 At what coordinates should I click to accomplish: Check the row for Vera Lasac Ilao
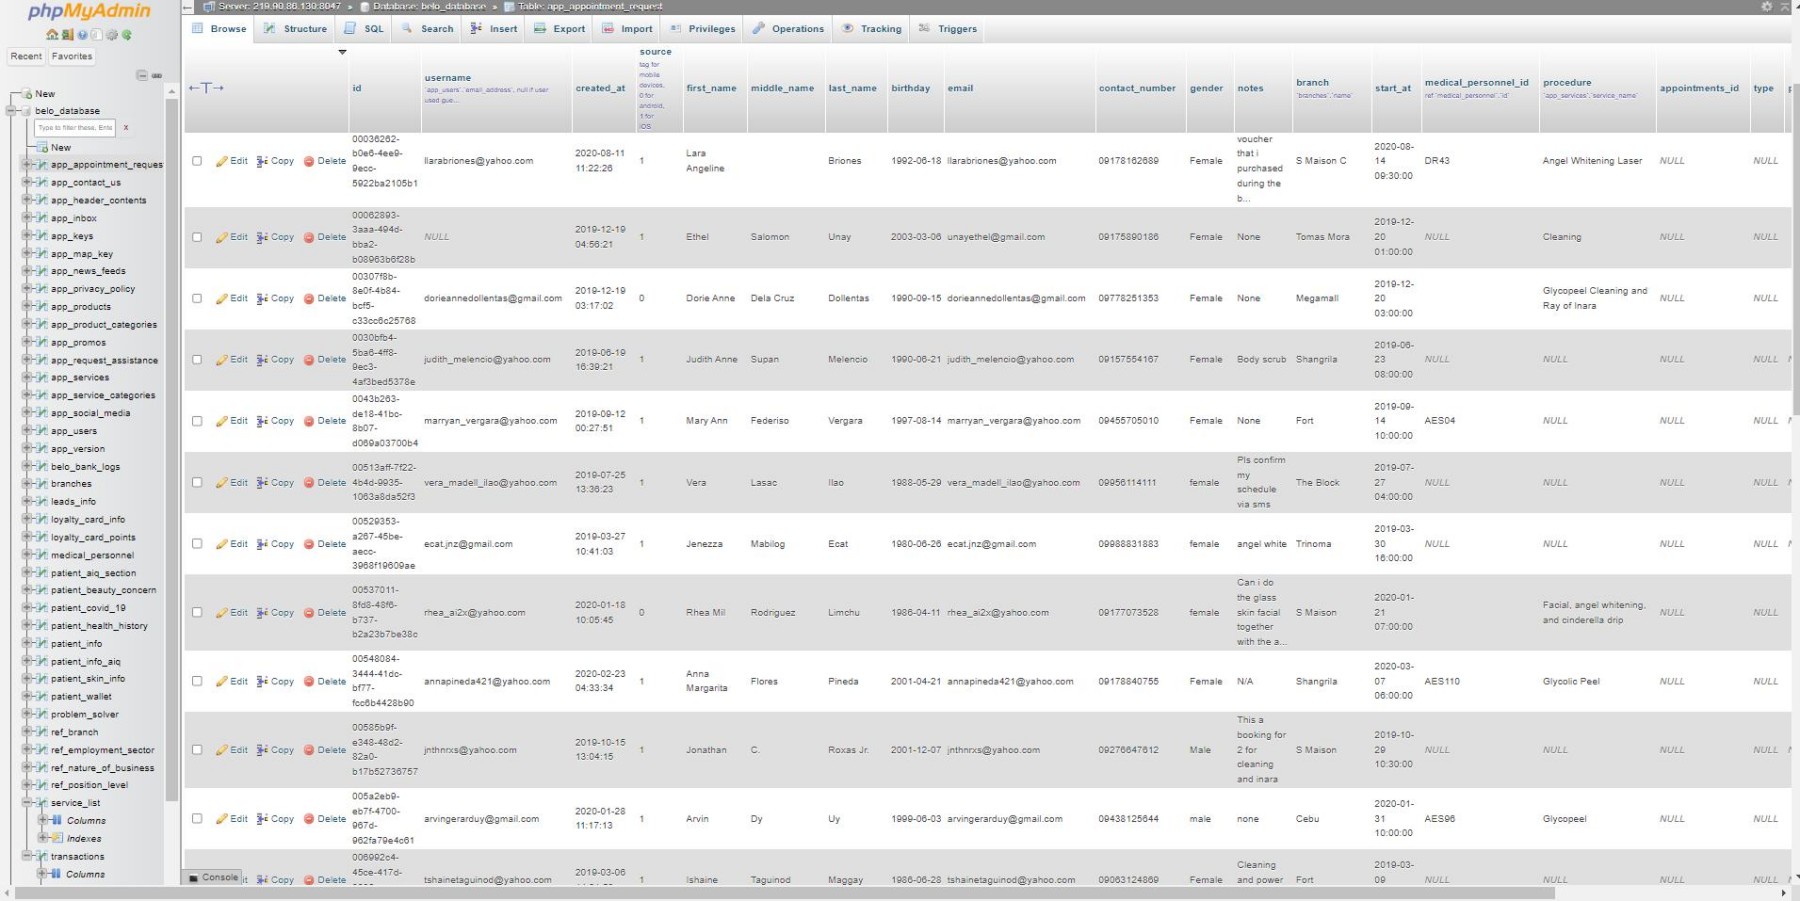pyautogui.click(x=197, y=482)
